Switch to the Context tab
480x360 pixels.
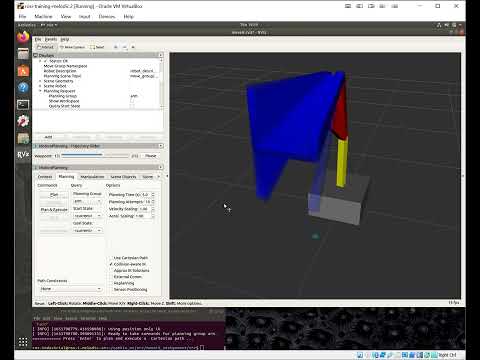tap(45, 177)
